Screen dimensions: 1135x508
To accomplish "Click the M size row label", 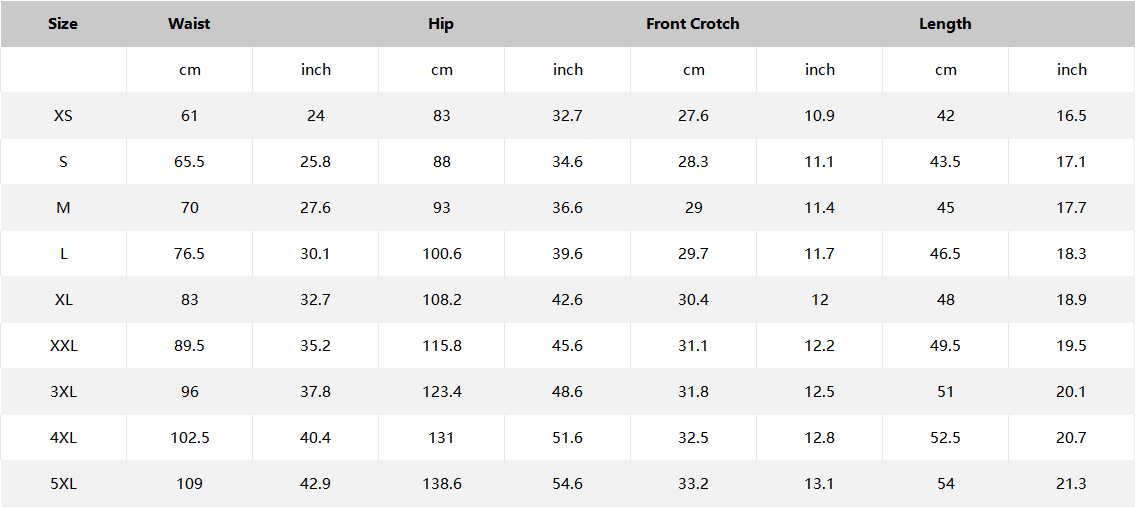I will click(63, 208).
